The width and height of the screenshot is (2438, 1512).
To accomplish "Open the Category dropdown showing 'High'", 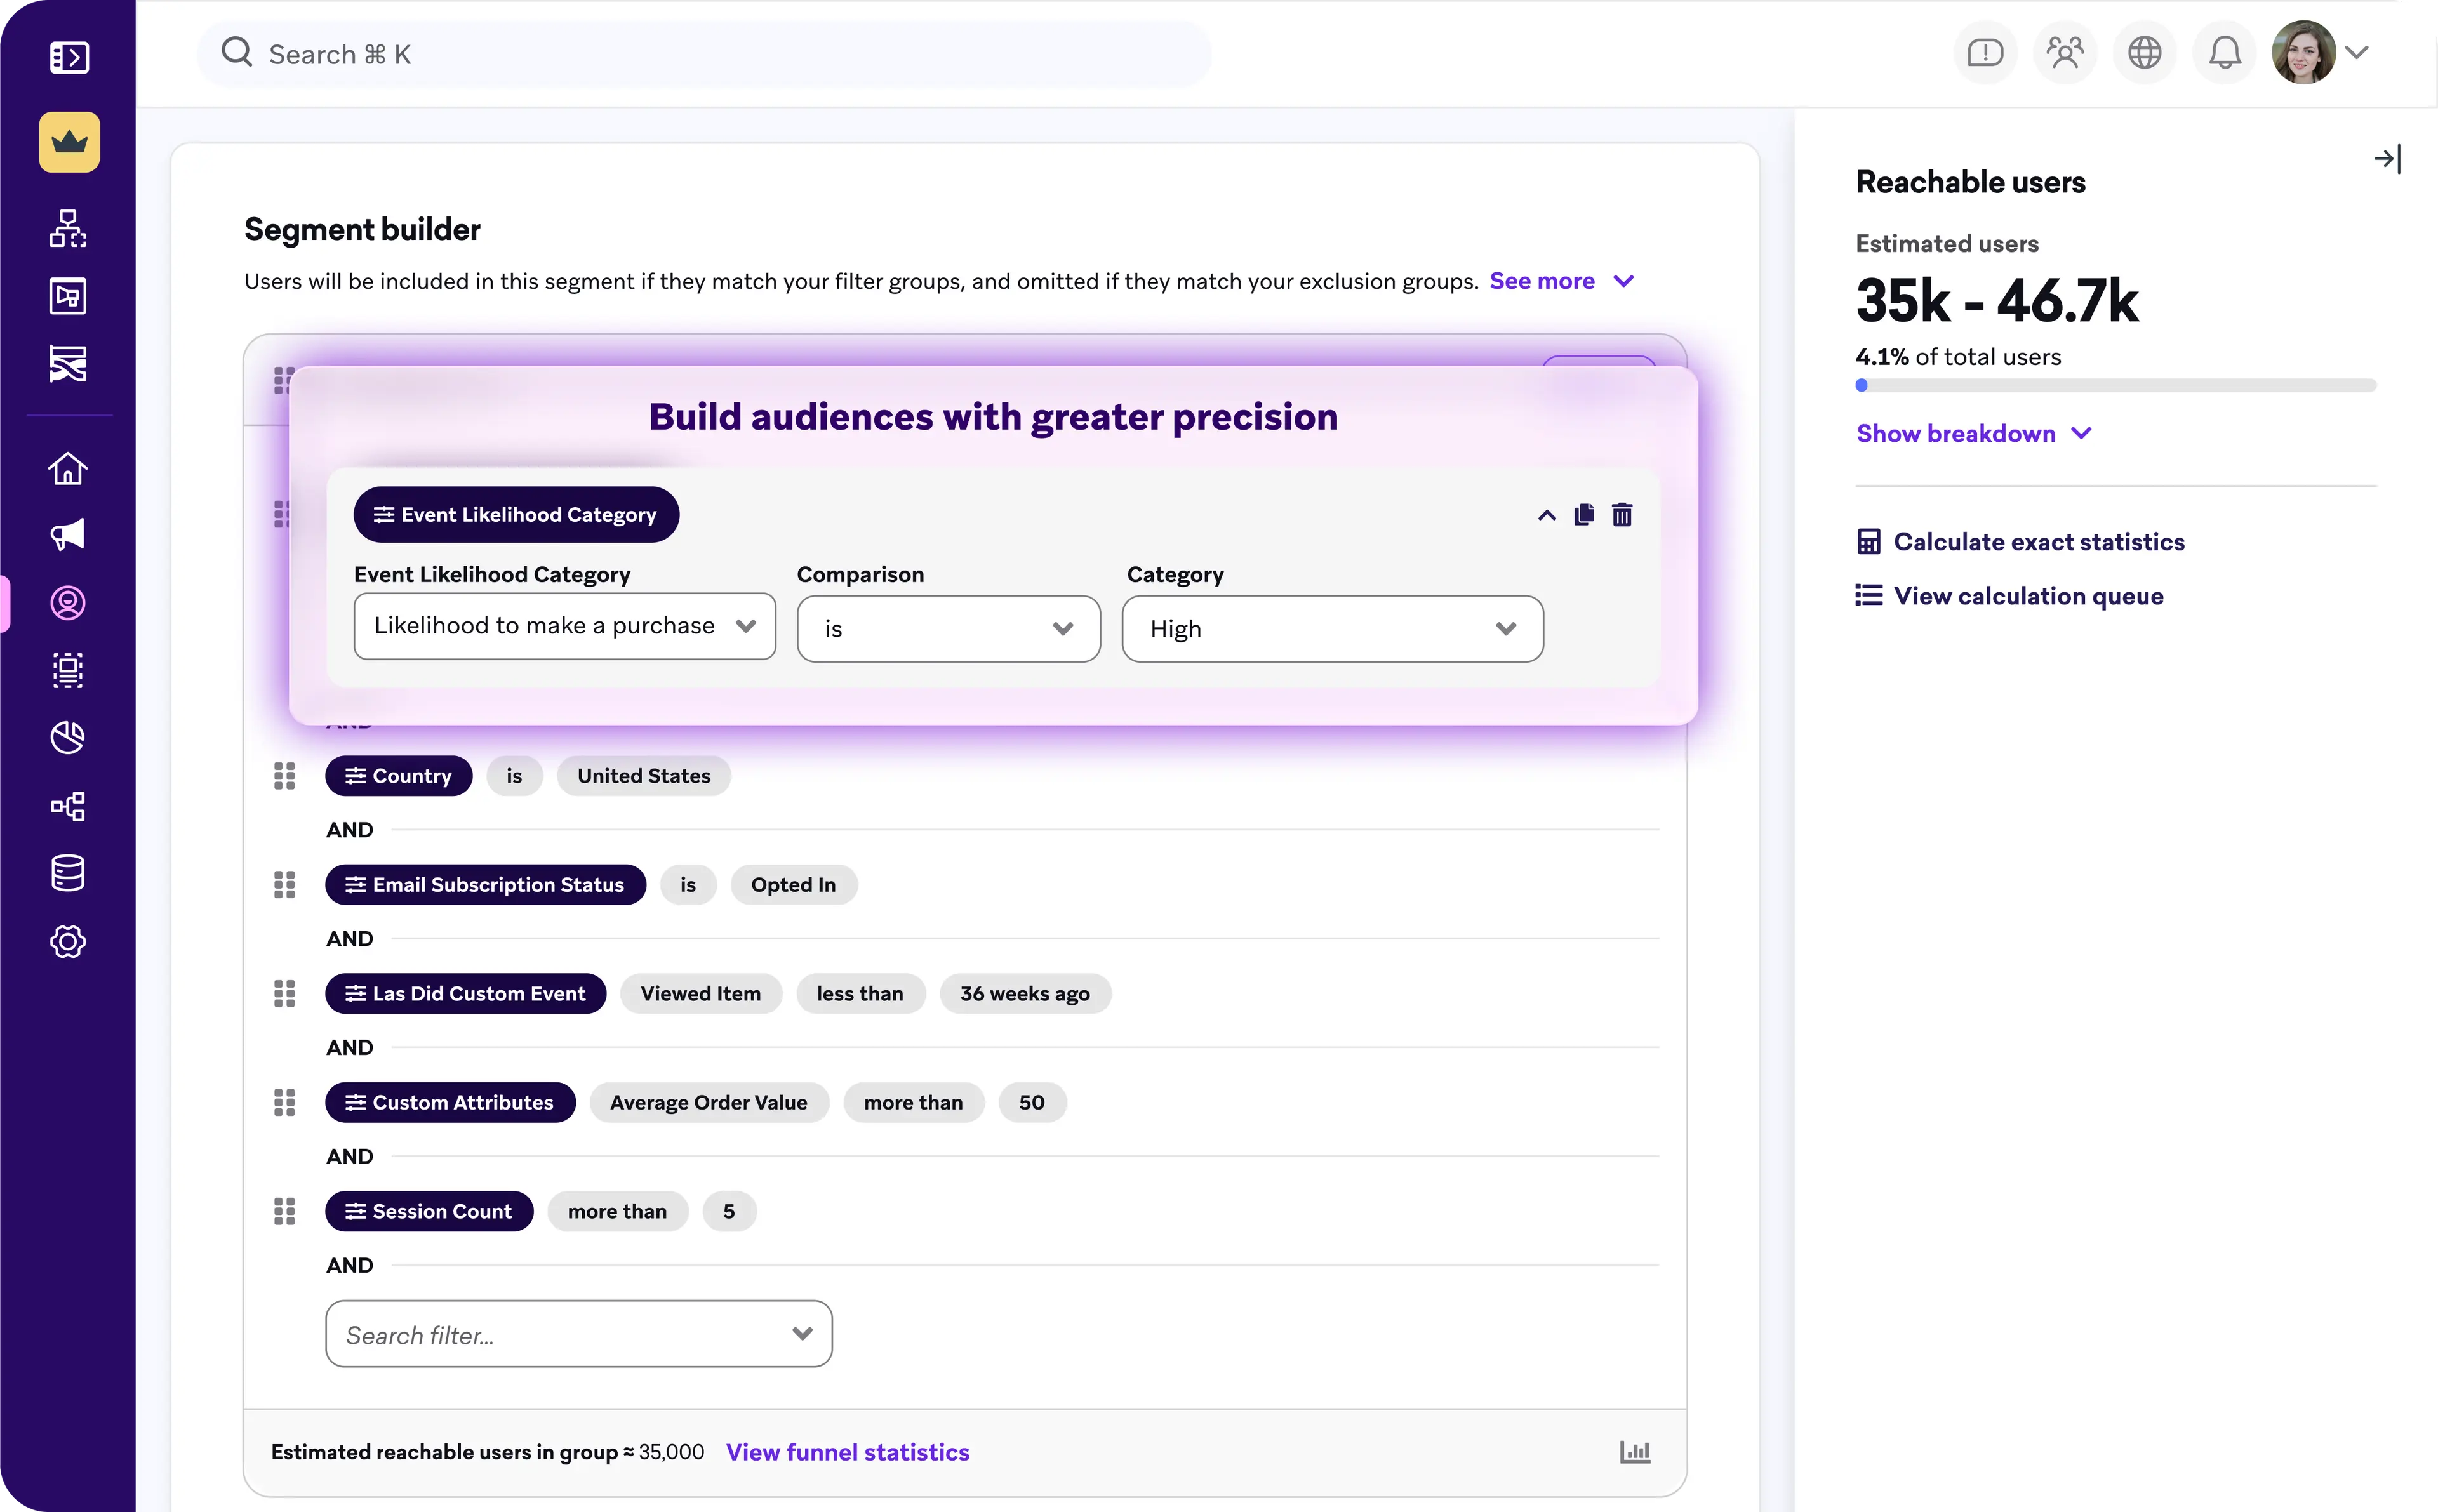I will tap(1332, 628).
